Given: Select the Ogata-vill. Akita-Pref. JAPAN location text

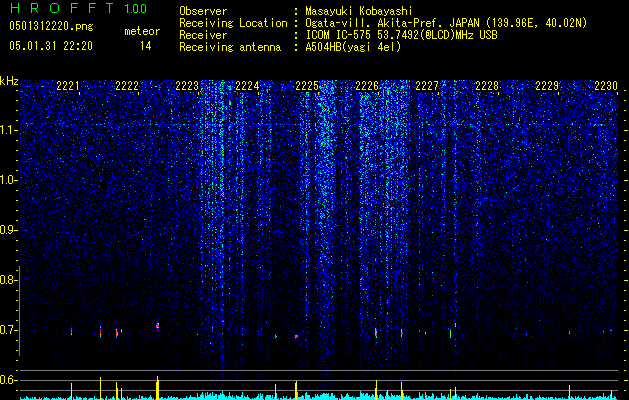Looking at the screenshot, I should [446, 23].
